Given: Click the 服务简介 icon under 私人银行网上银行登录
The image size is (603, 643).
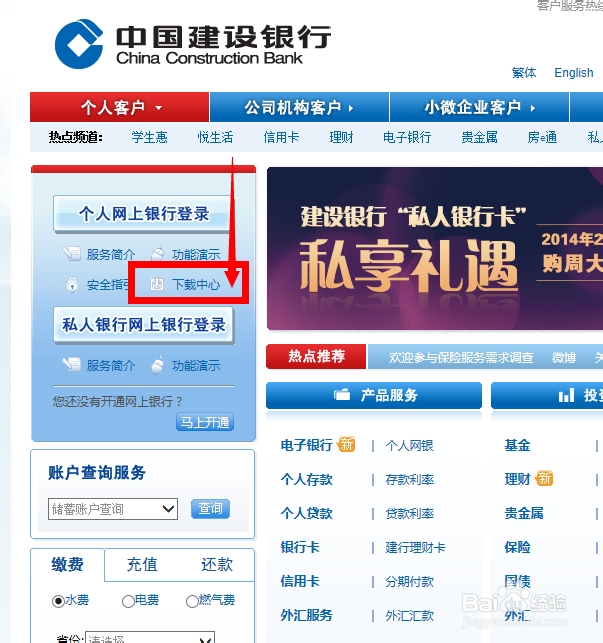Looking at the screenshot, I should point(71,365).
